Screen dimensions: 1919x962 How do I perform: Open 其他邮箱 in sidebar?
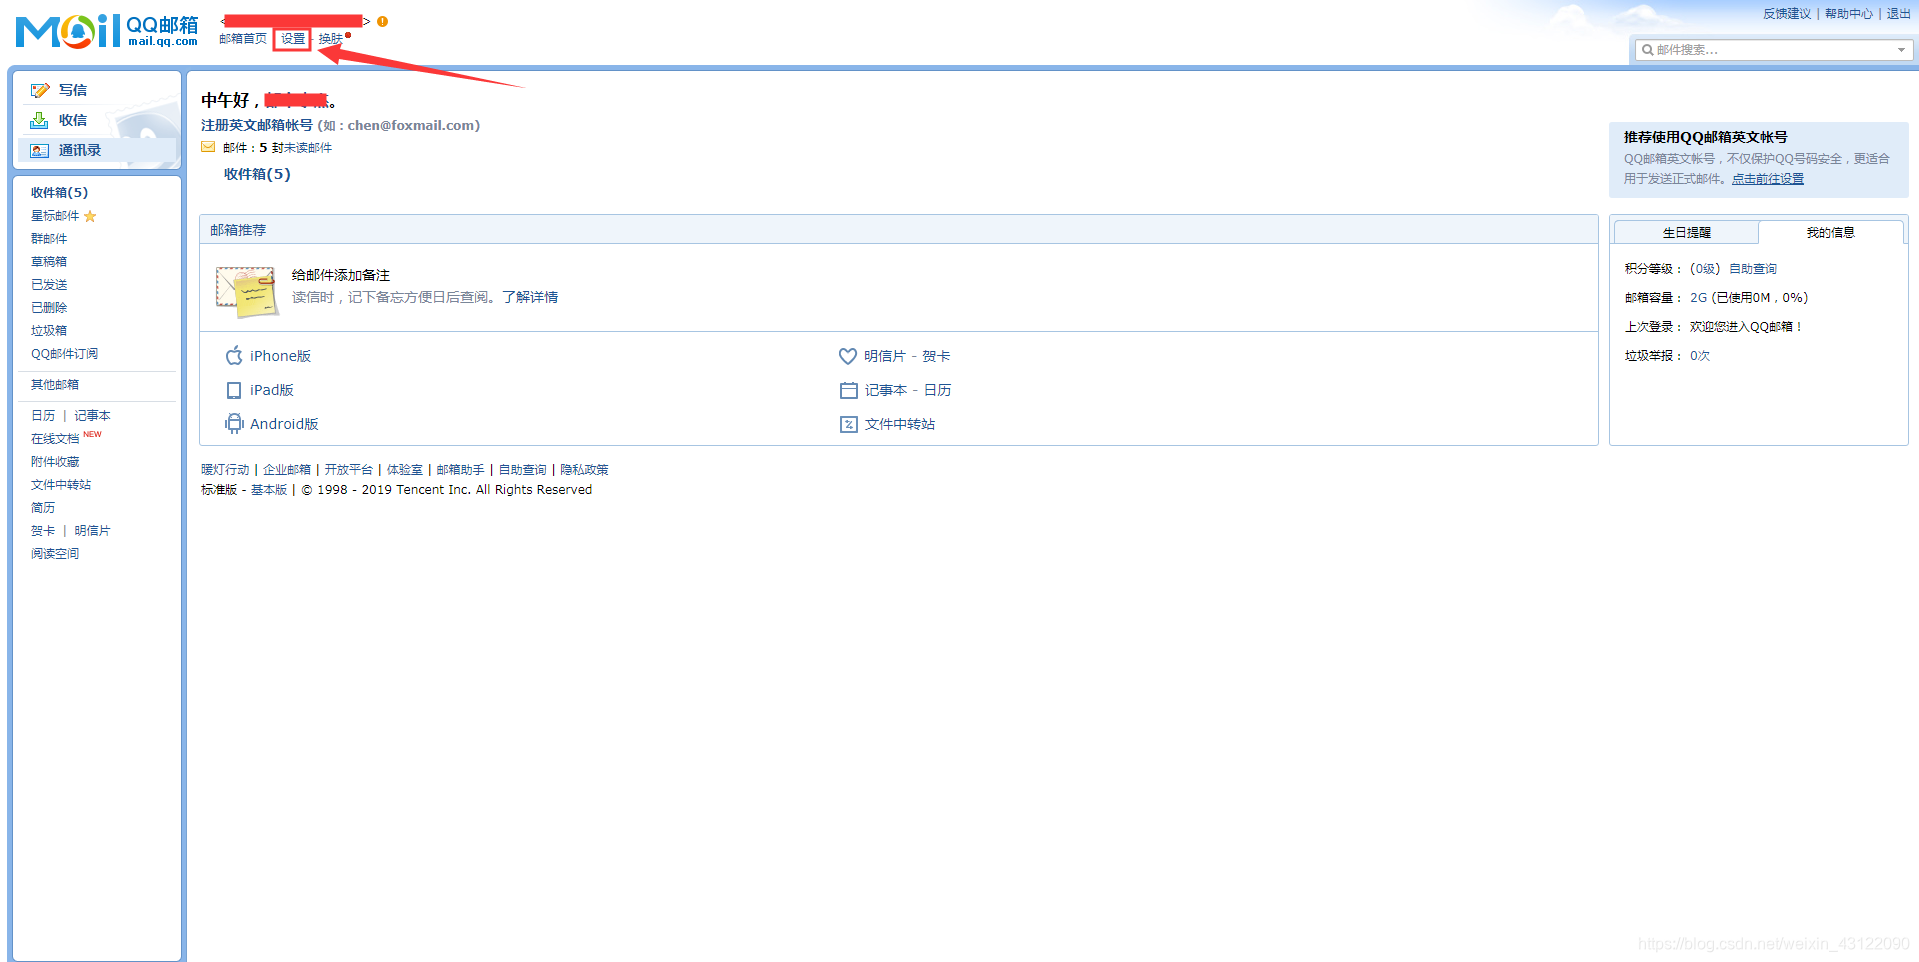55,385
